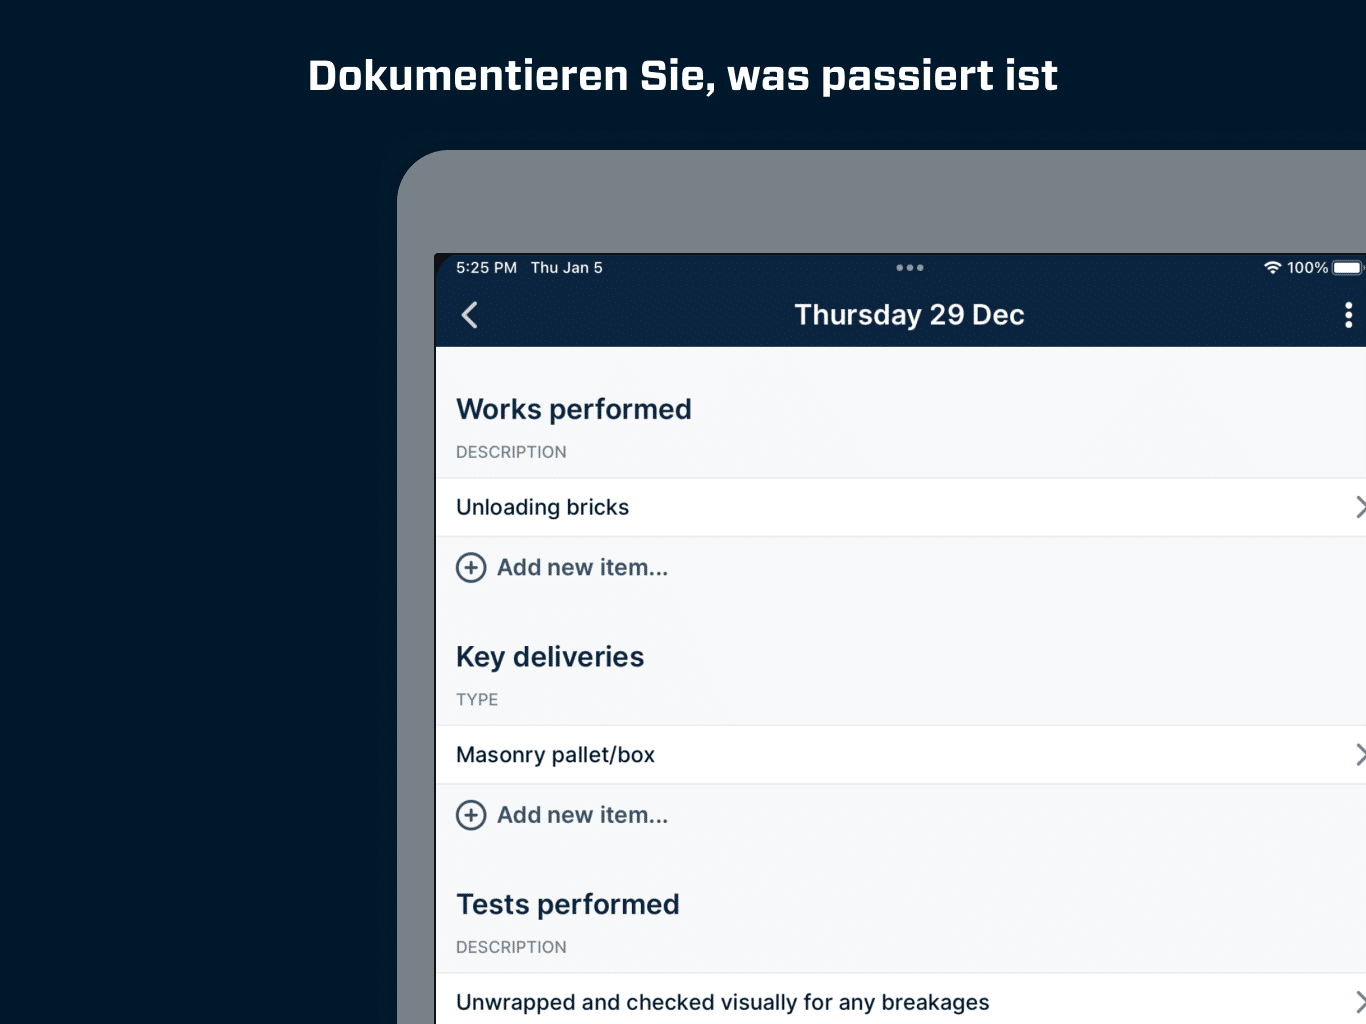Tap the Key deliveries section heading
Viewport: 1366px width, 1024px height.
[x=550, y=657]
